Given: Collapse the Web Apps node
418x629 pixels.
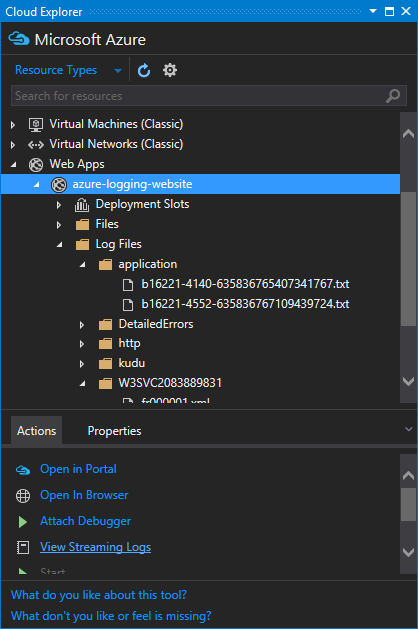Looking at the screenshot, I should pyautogui.click(x=14, y=164).
